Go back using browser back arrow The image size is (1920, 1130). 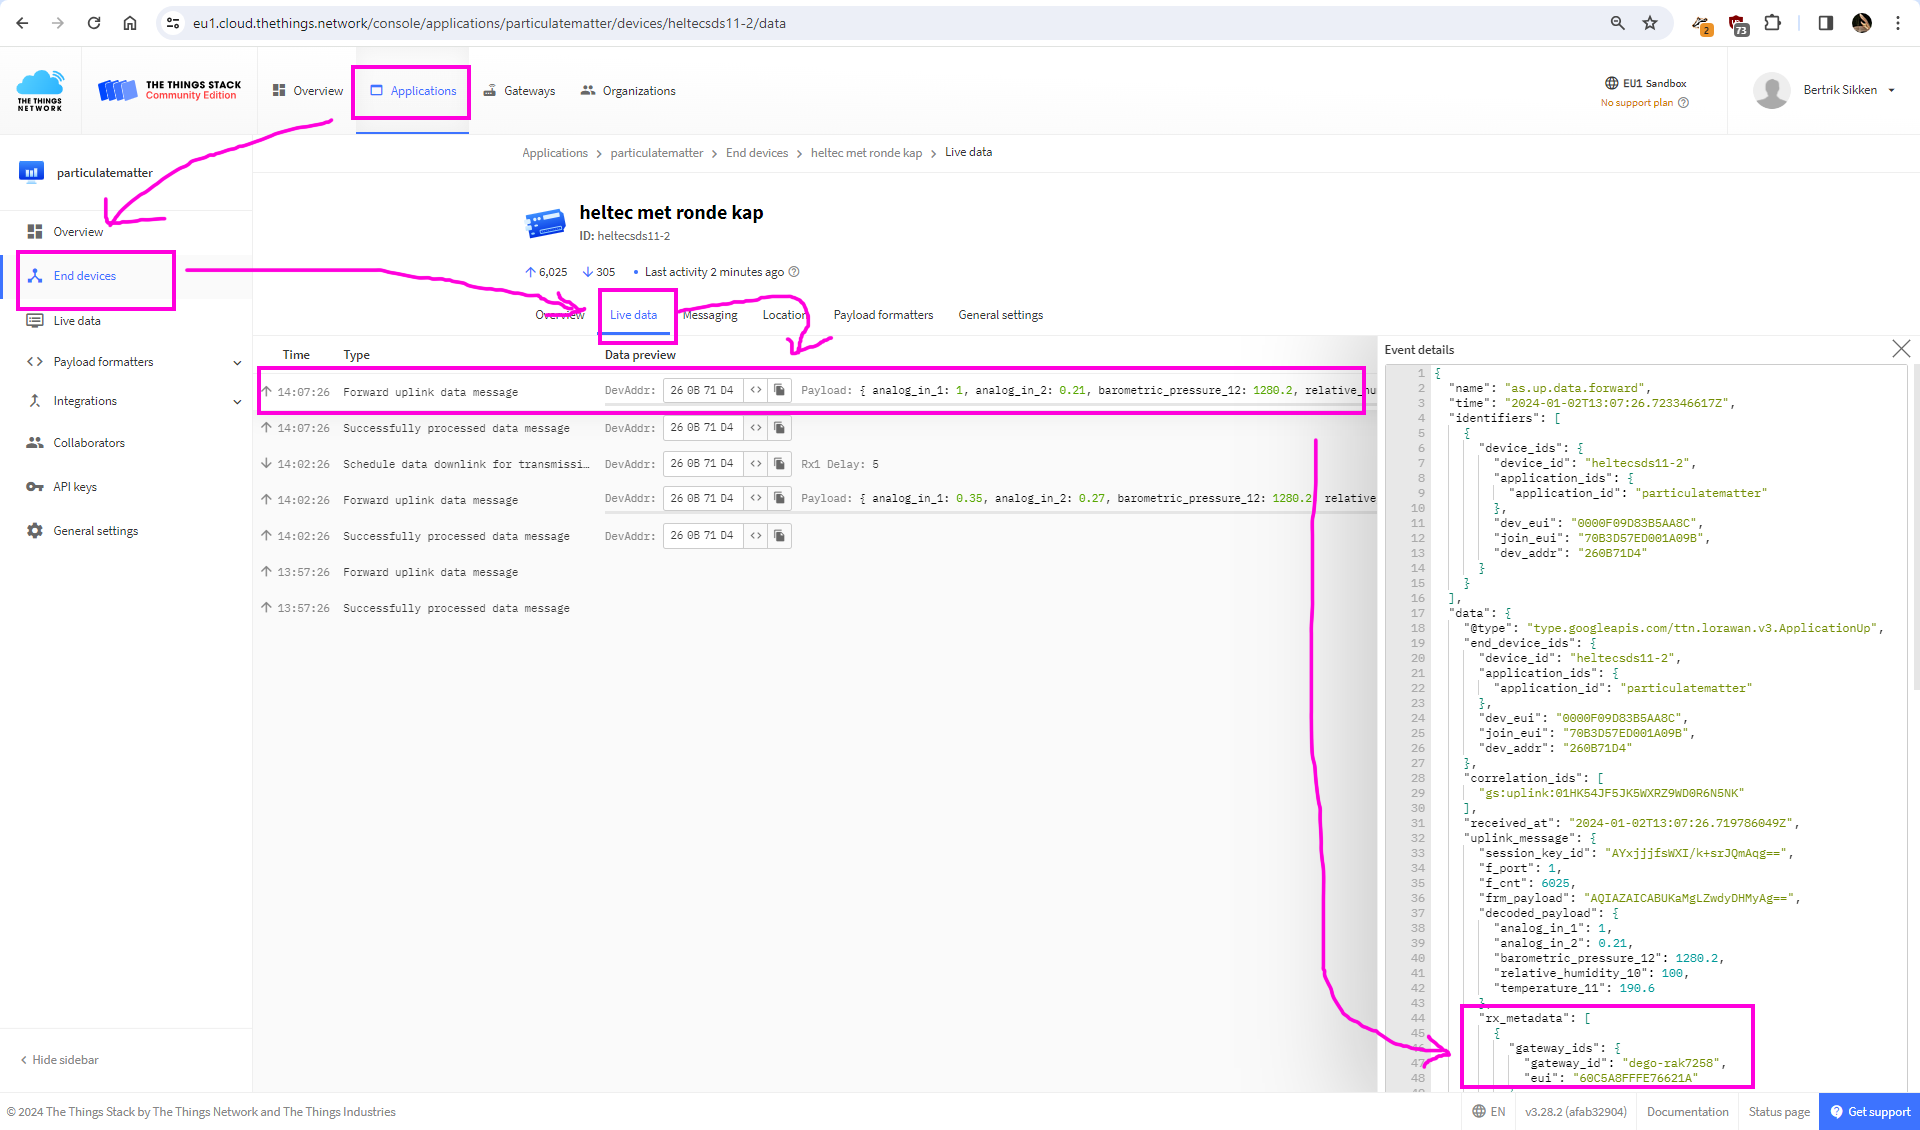pyautogui.click(x=22, y=23)
